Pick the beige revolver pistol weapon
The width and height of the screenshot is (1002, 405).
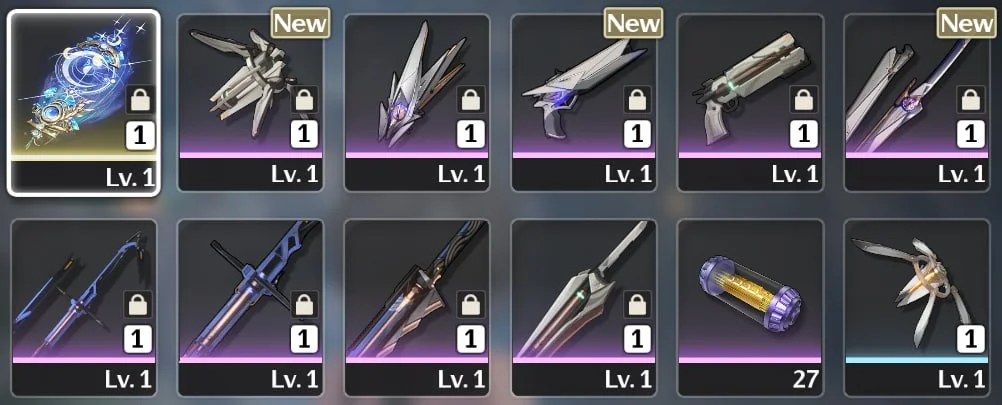click(x=750, y=102)
